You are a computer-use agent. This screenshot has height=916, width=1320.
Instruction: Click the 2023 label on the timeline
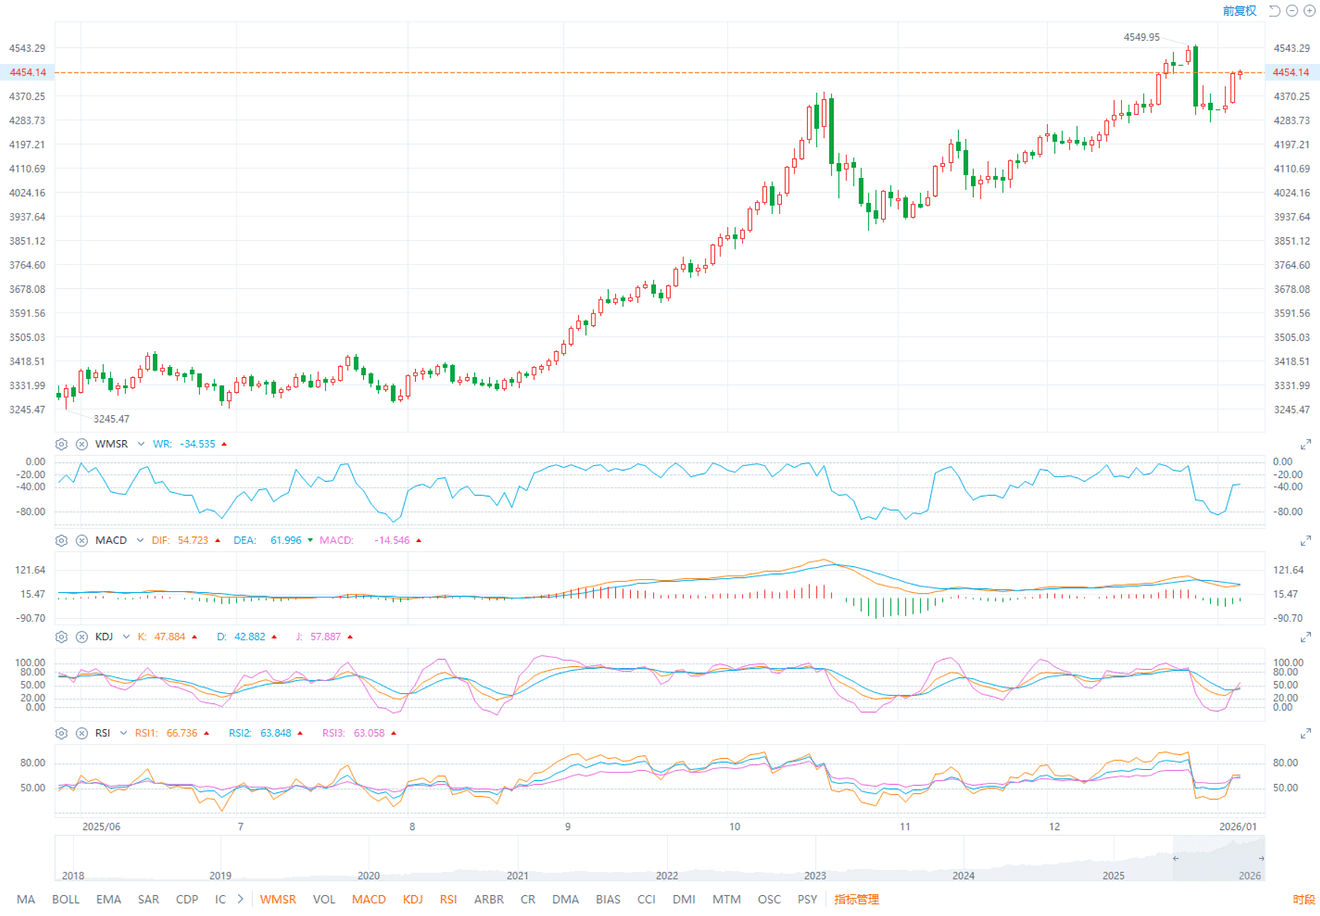pos(816,875)
